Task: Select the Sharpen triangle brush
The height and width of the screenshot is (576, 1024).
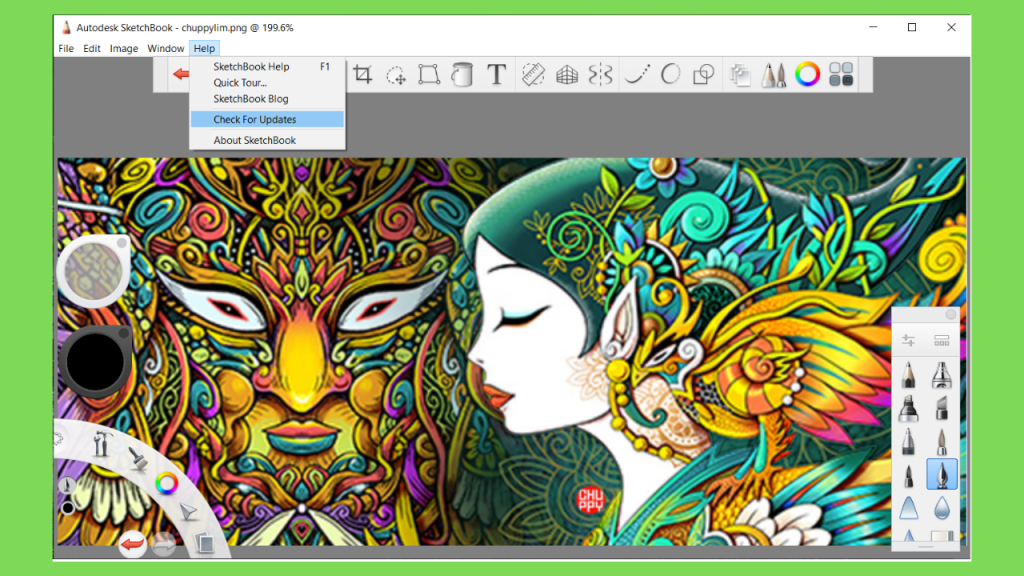Action: [x=908, y=508]
